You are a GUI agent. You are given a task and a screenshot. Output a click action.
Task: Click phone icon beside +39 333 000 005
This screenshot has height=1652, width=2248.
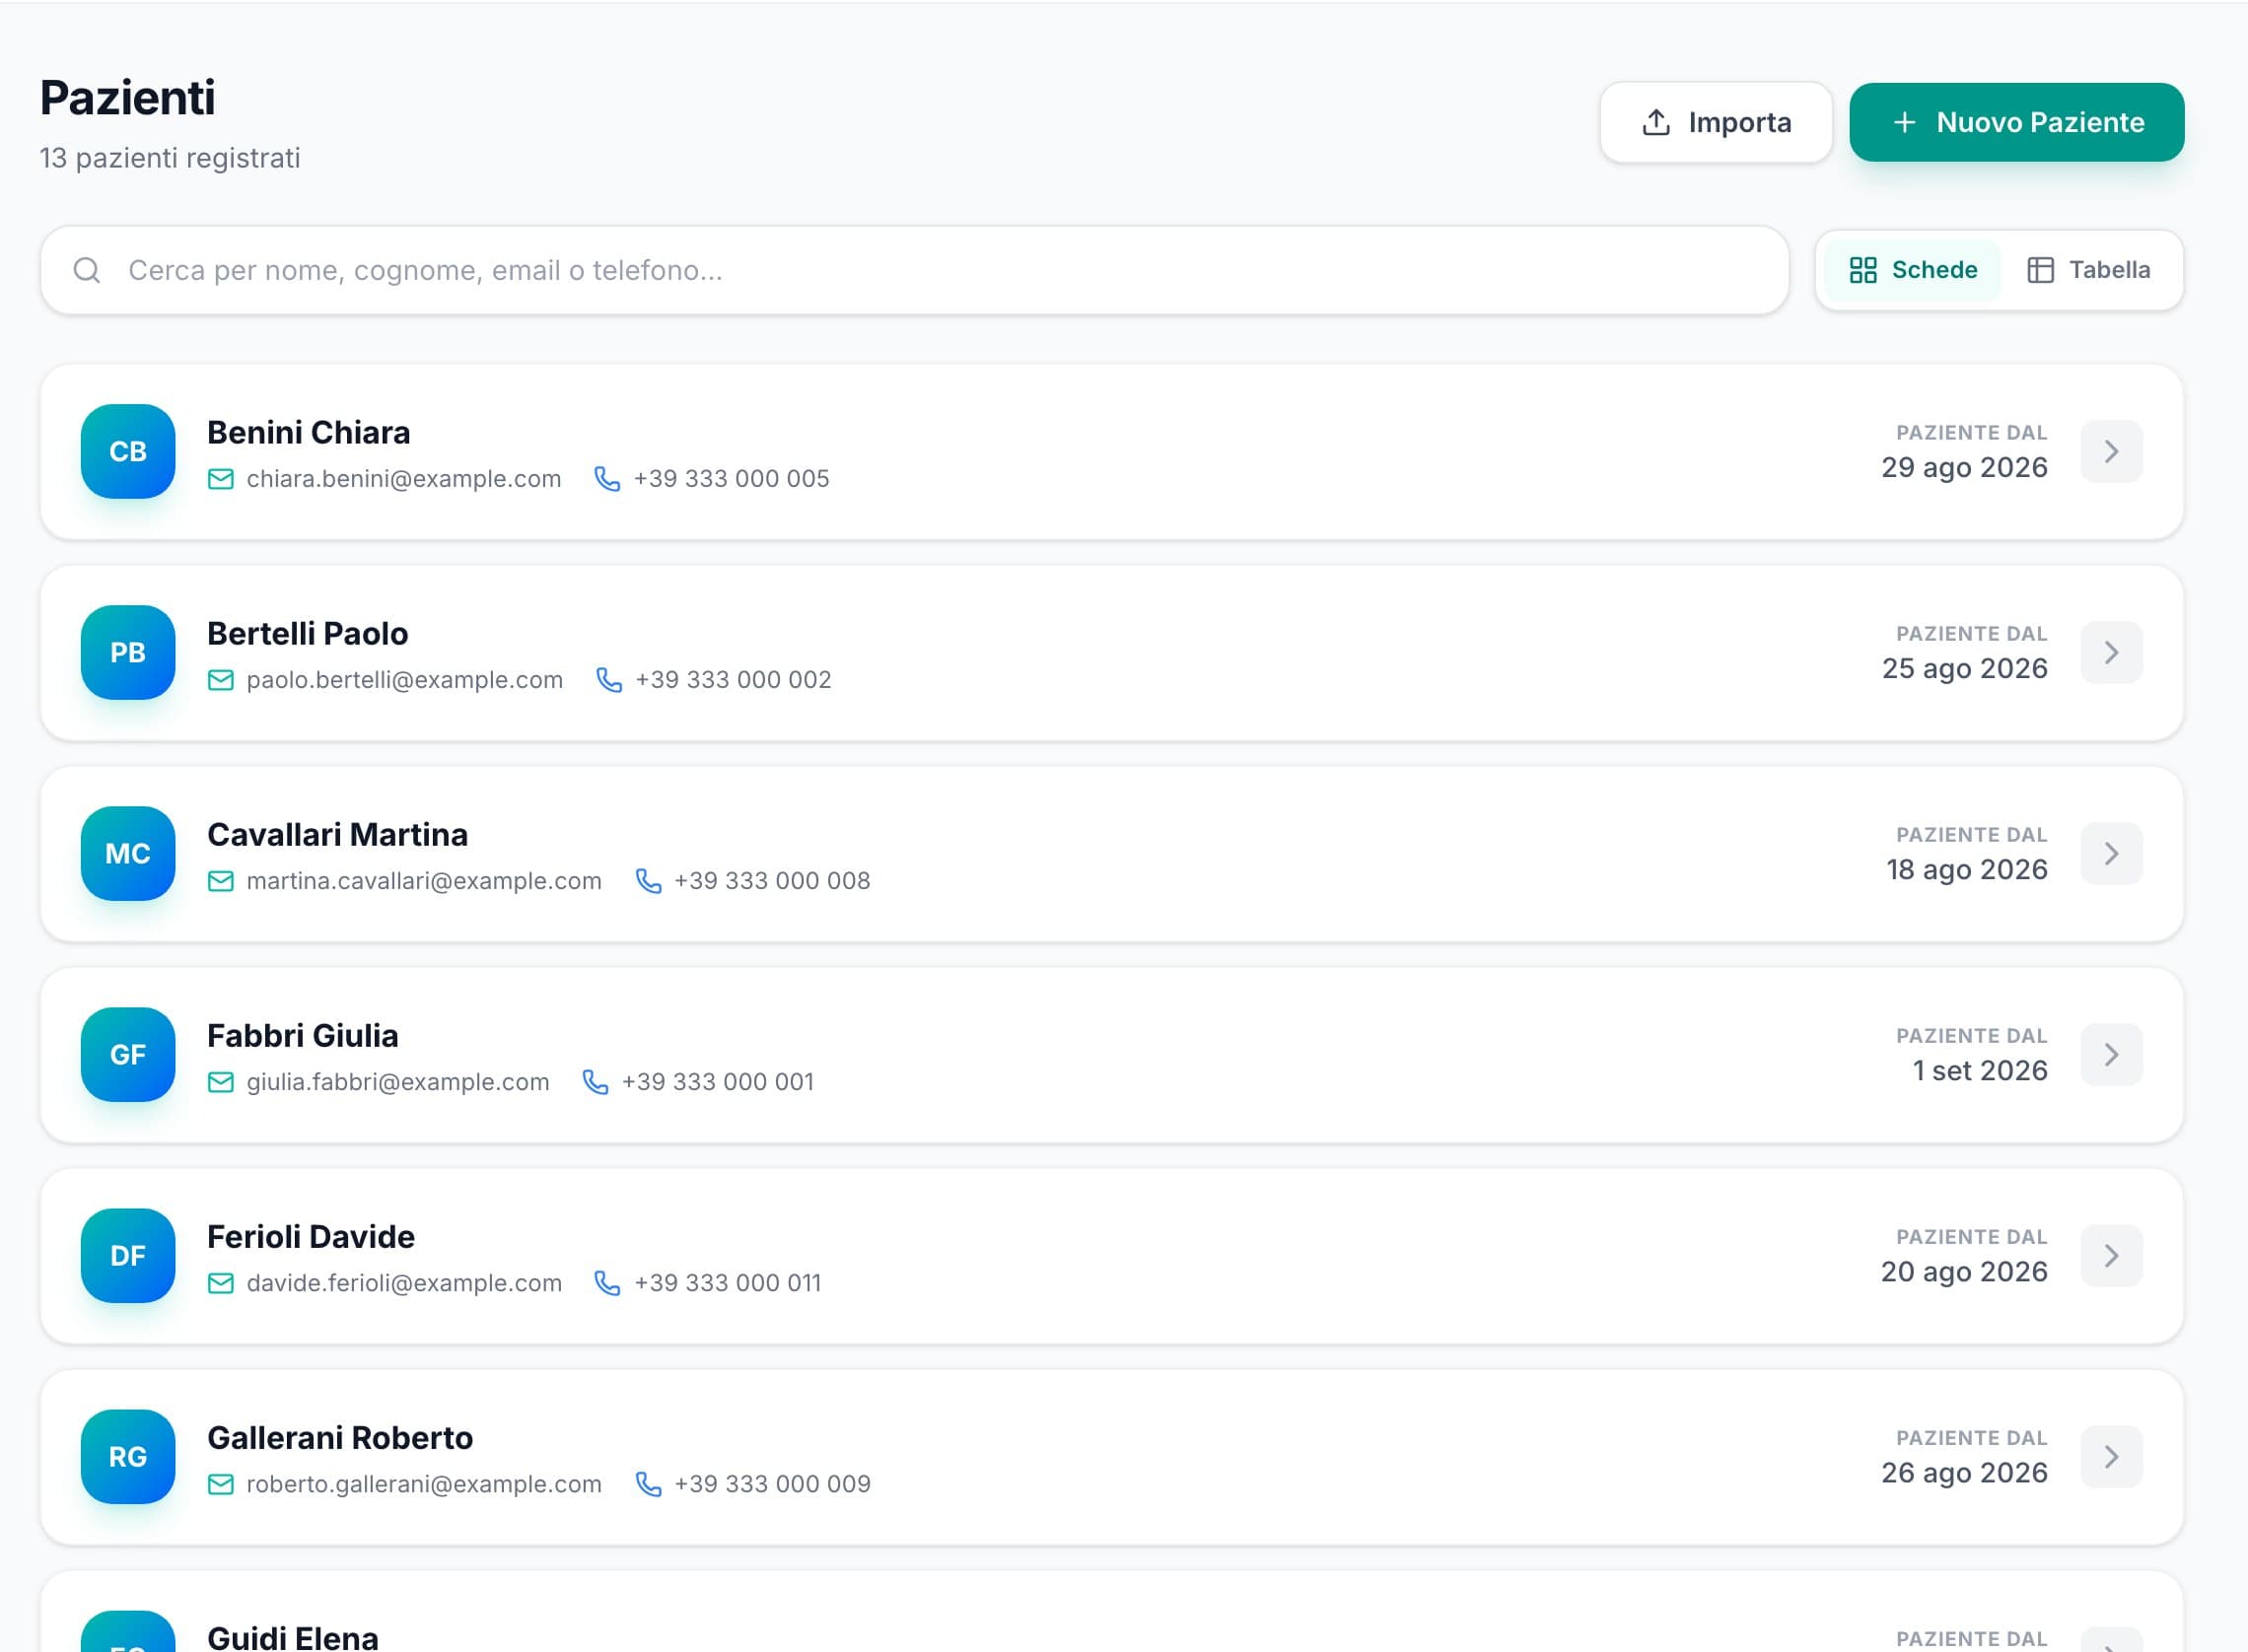607,479
